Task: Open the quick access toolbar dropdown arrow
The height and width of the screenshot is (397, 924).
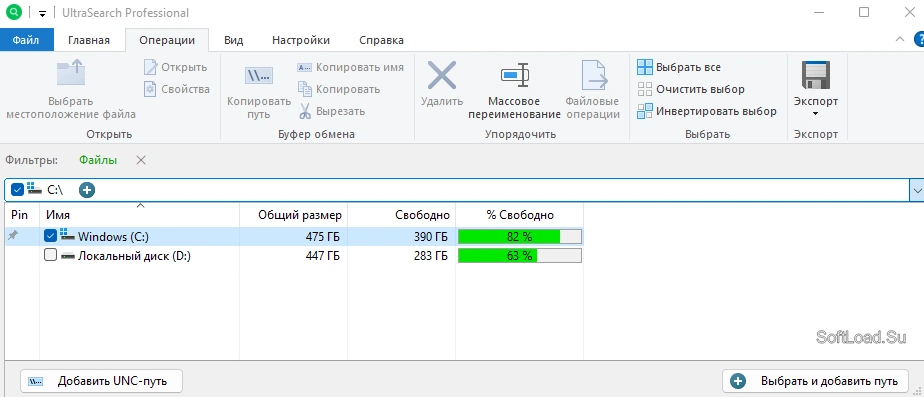Action: [x=42, y=14]
